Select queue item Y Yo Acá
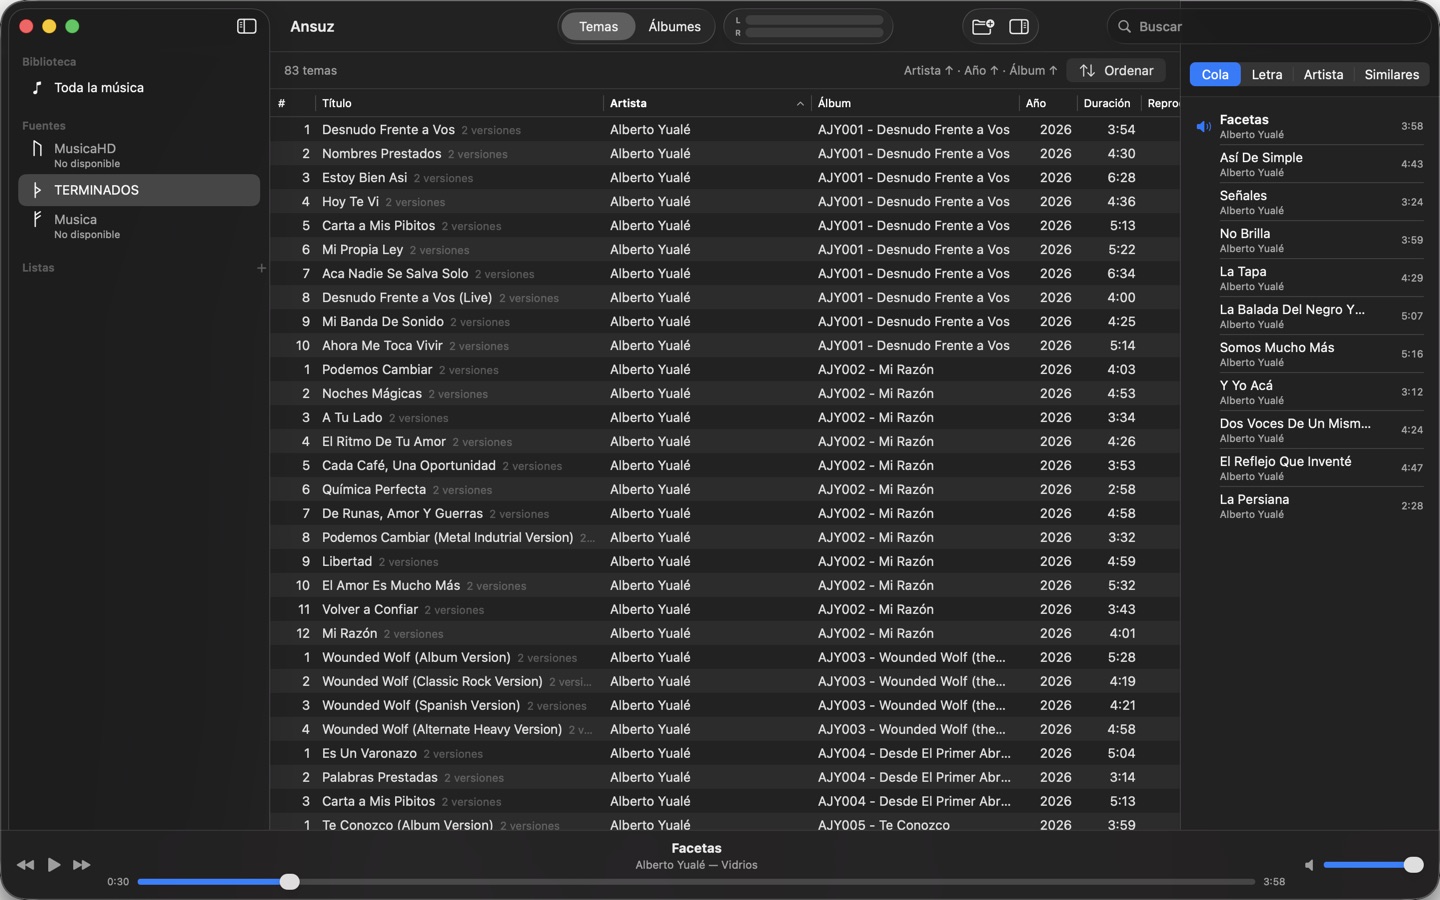Image resolution: width=1440 pixels, height=900 pixels. click(1311, 392)
